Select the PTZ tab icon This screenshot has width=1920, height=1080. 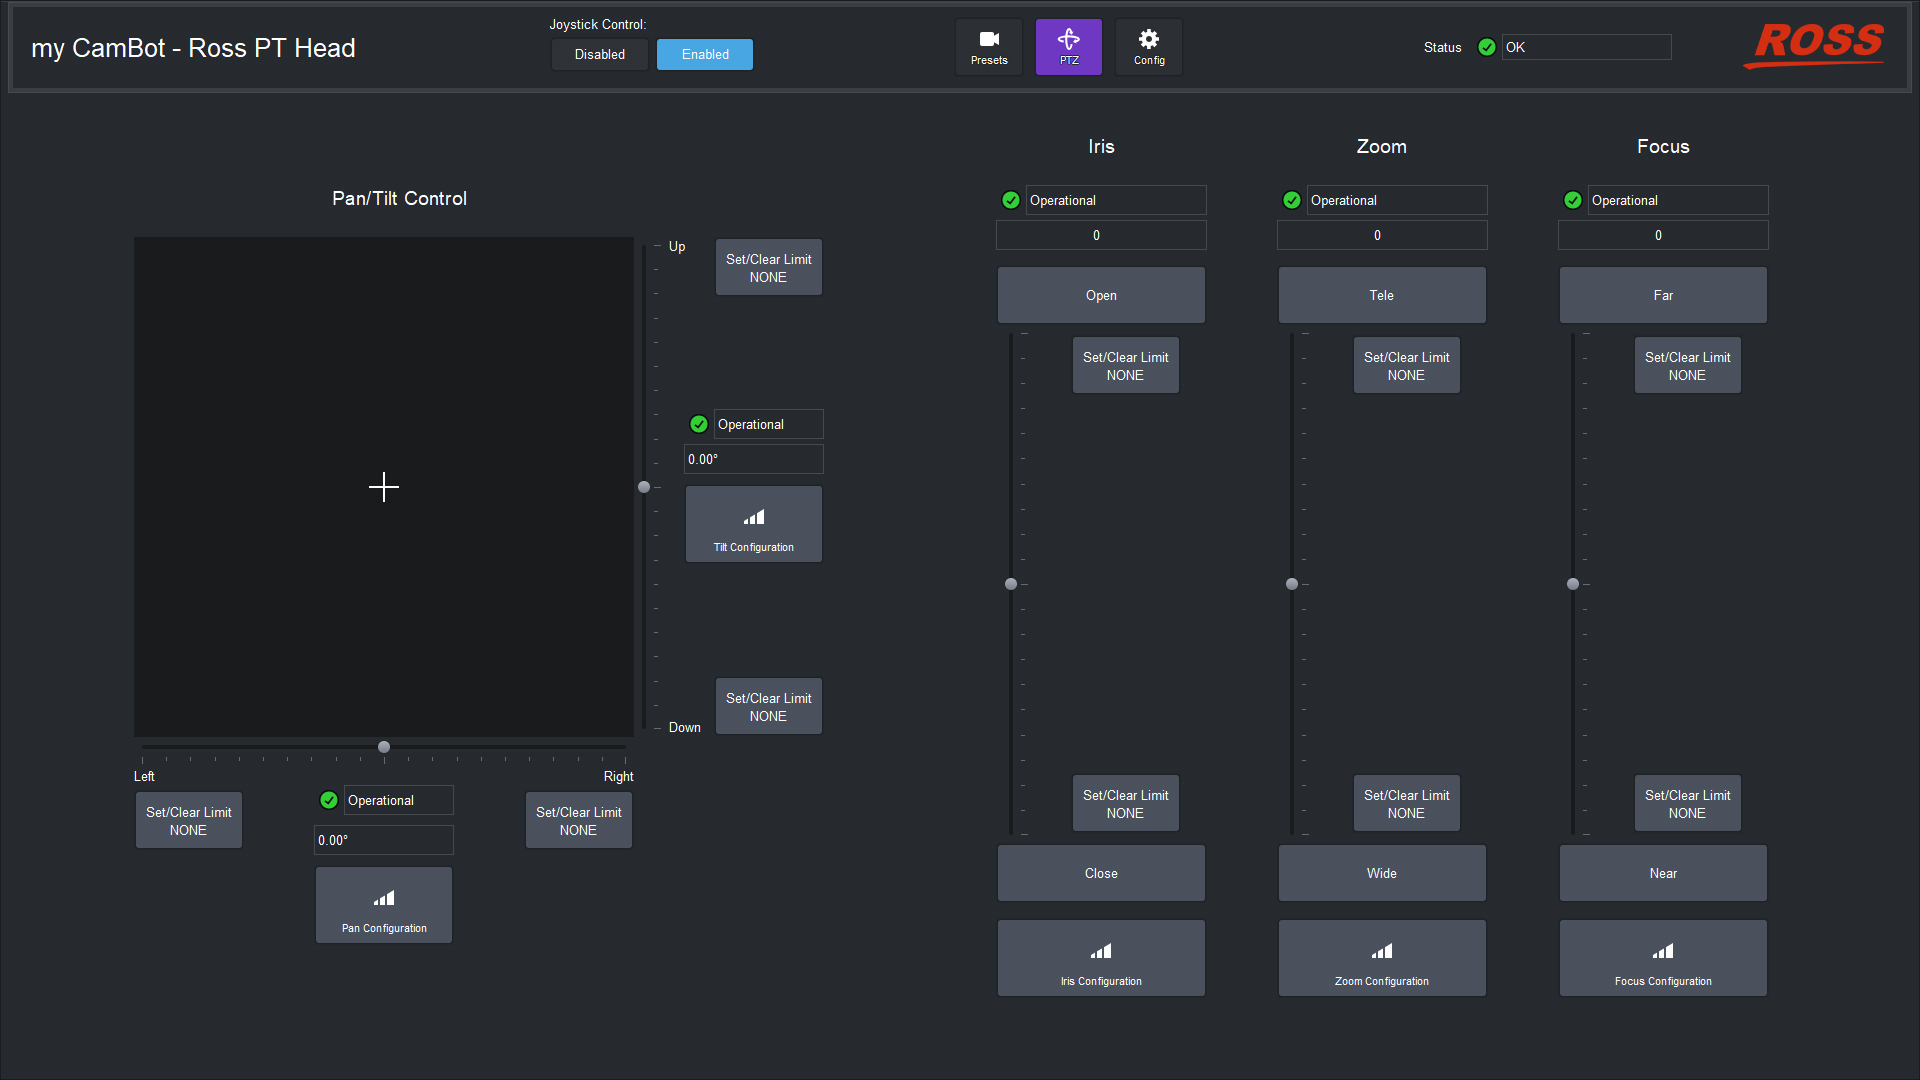tap(1068, 47)
